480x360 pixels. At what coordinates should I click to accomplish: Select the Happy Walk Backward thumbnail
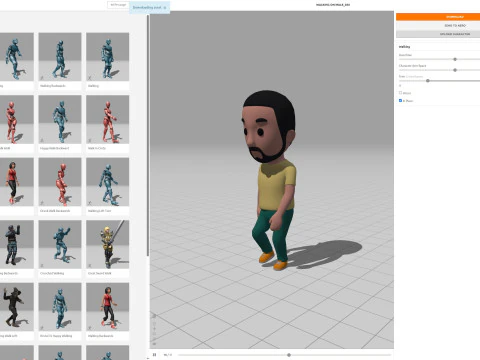(x=60, y=120)
